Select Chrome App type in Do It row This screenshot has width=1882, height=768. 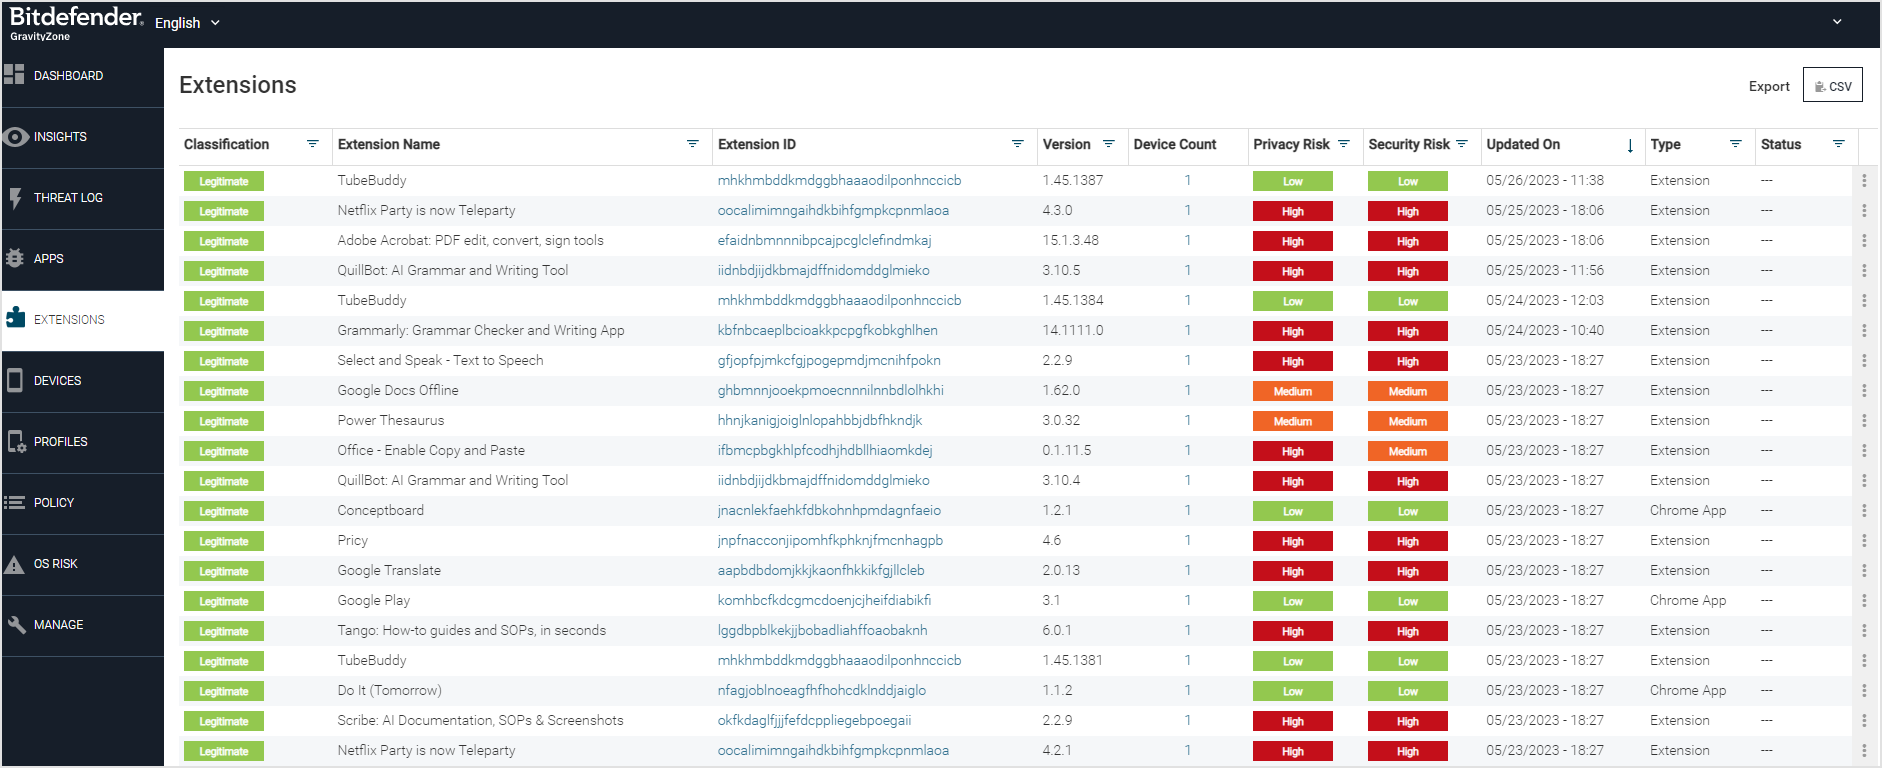click(x=1688, y=691)
